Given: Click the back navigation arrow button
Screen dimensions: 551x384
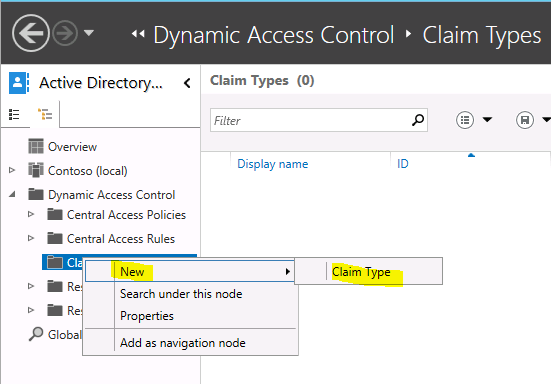Looking at the screenshot, I should tap(31, 33).
